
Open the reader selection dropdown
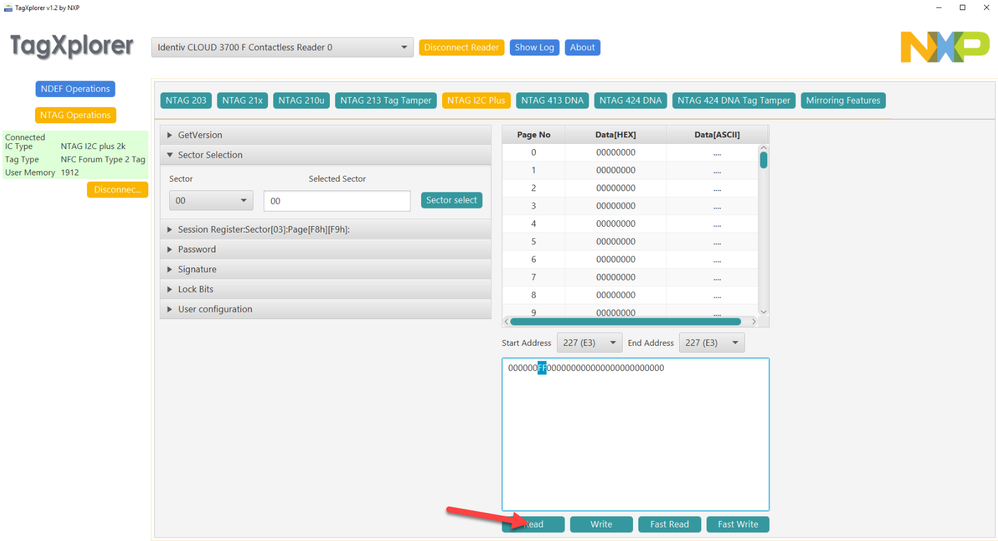click(282, 47)
